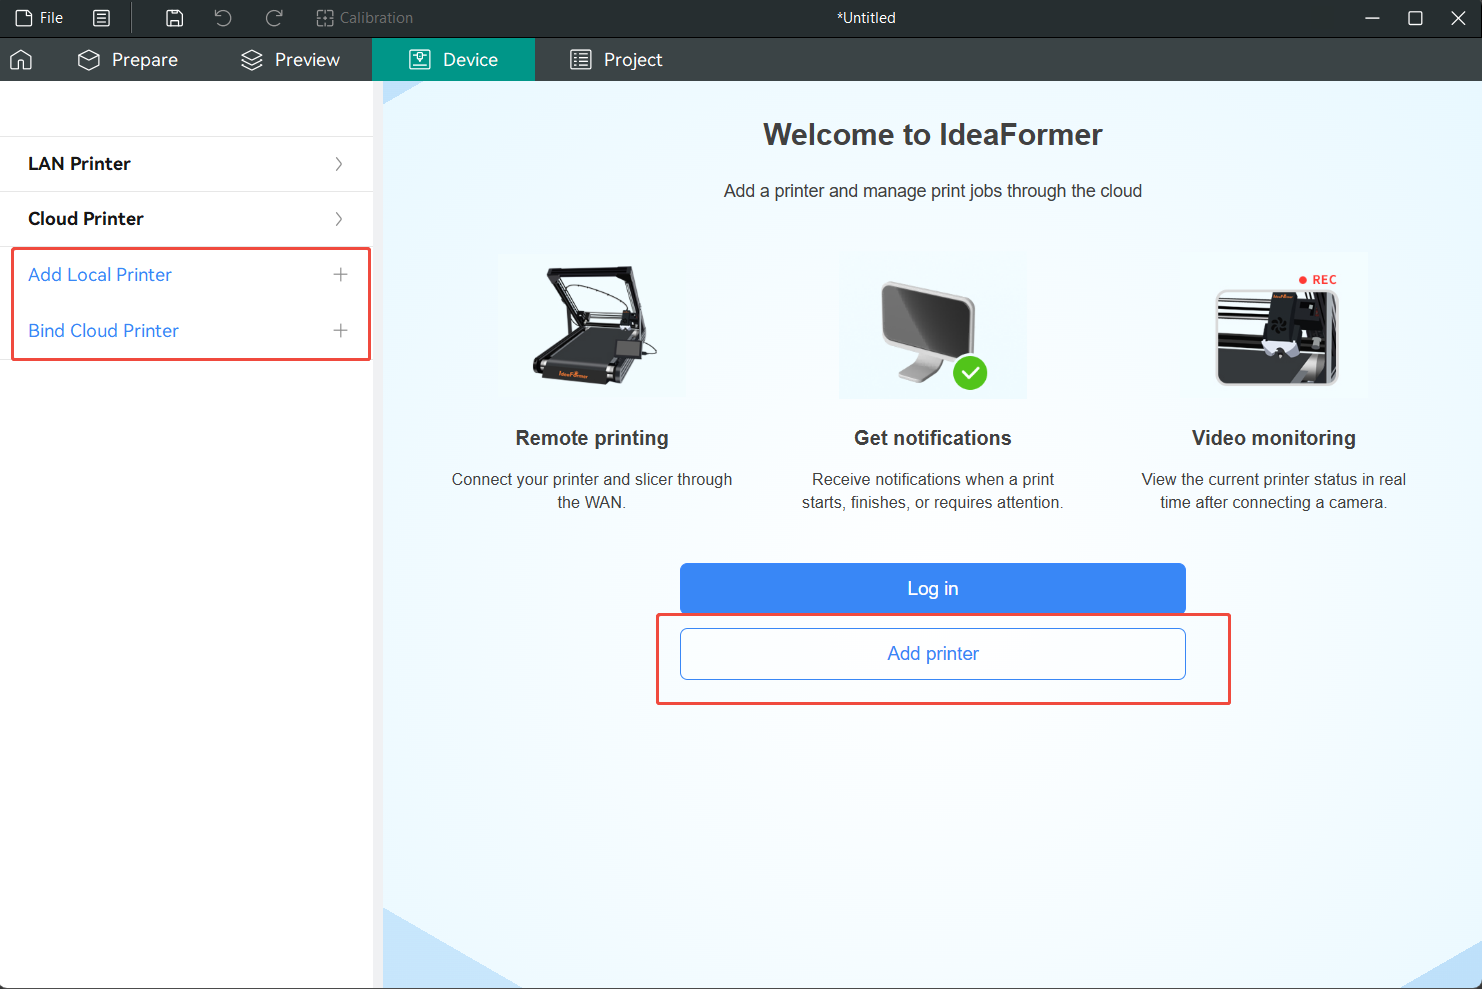1482x989 pixels.
Task: Click the Add printer button
Action: [x=933, y=654]
